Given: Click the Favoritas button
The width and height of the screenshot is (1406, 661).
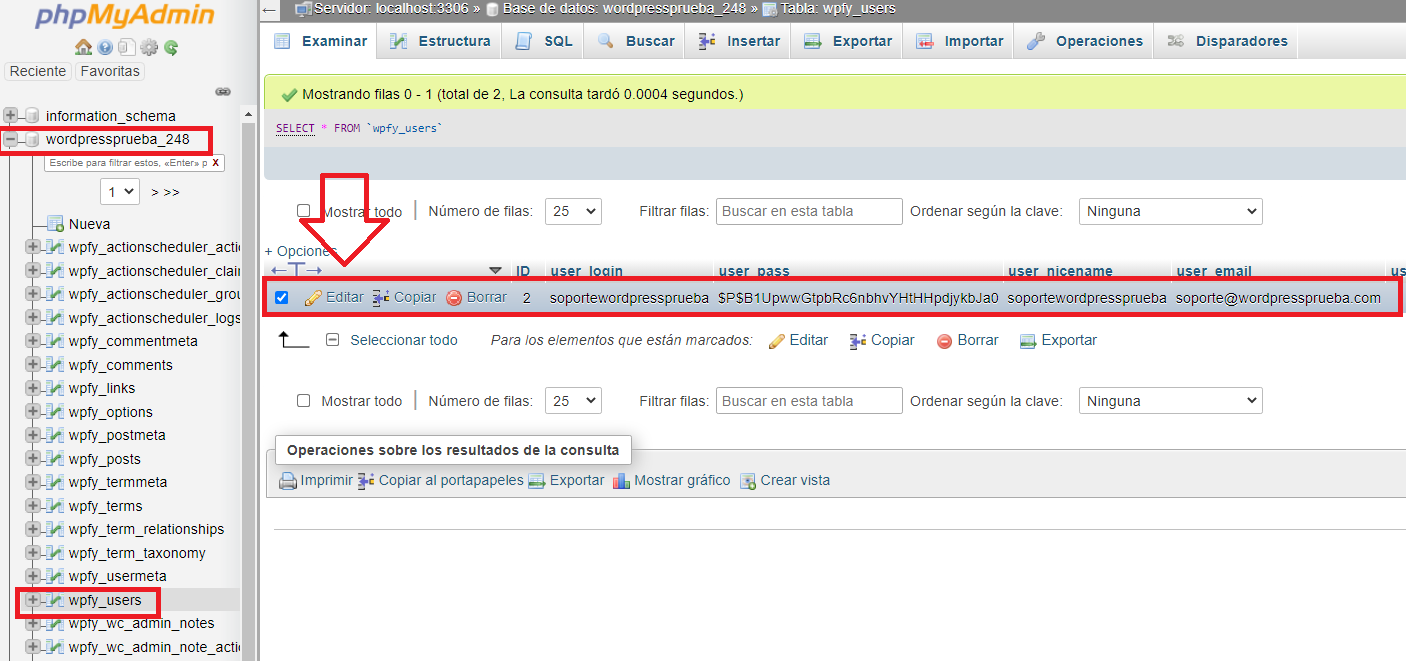Looking at the screenshot, I should point(110,71).
